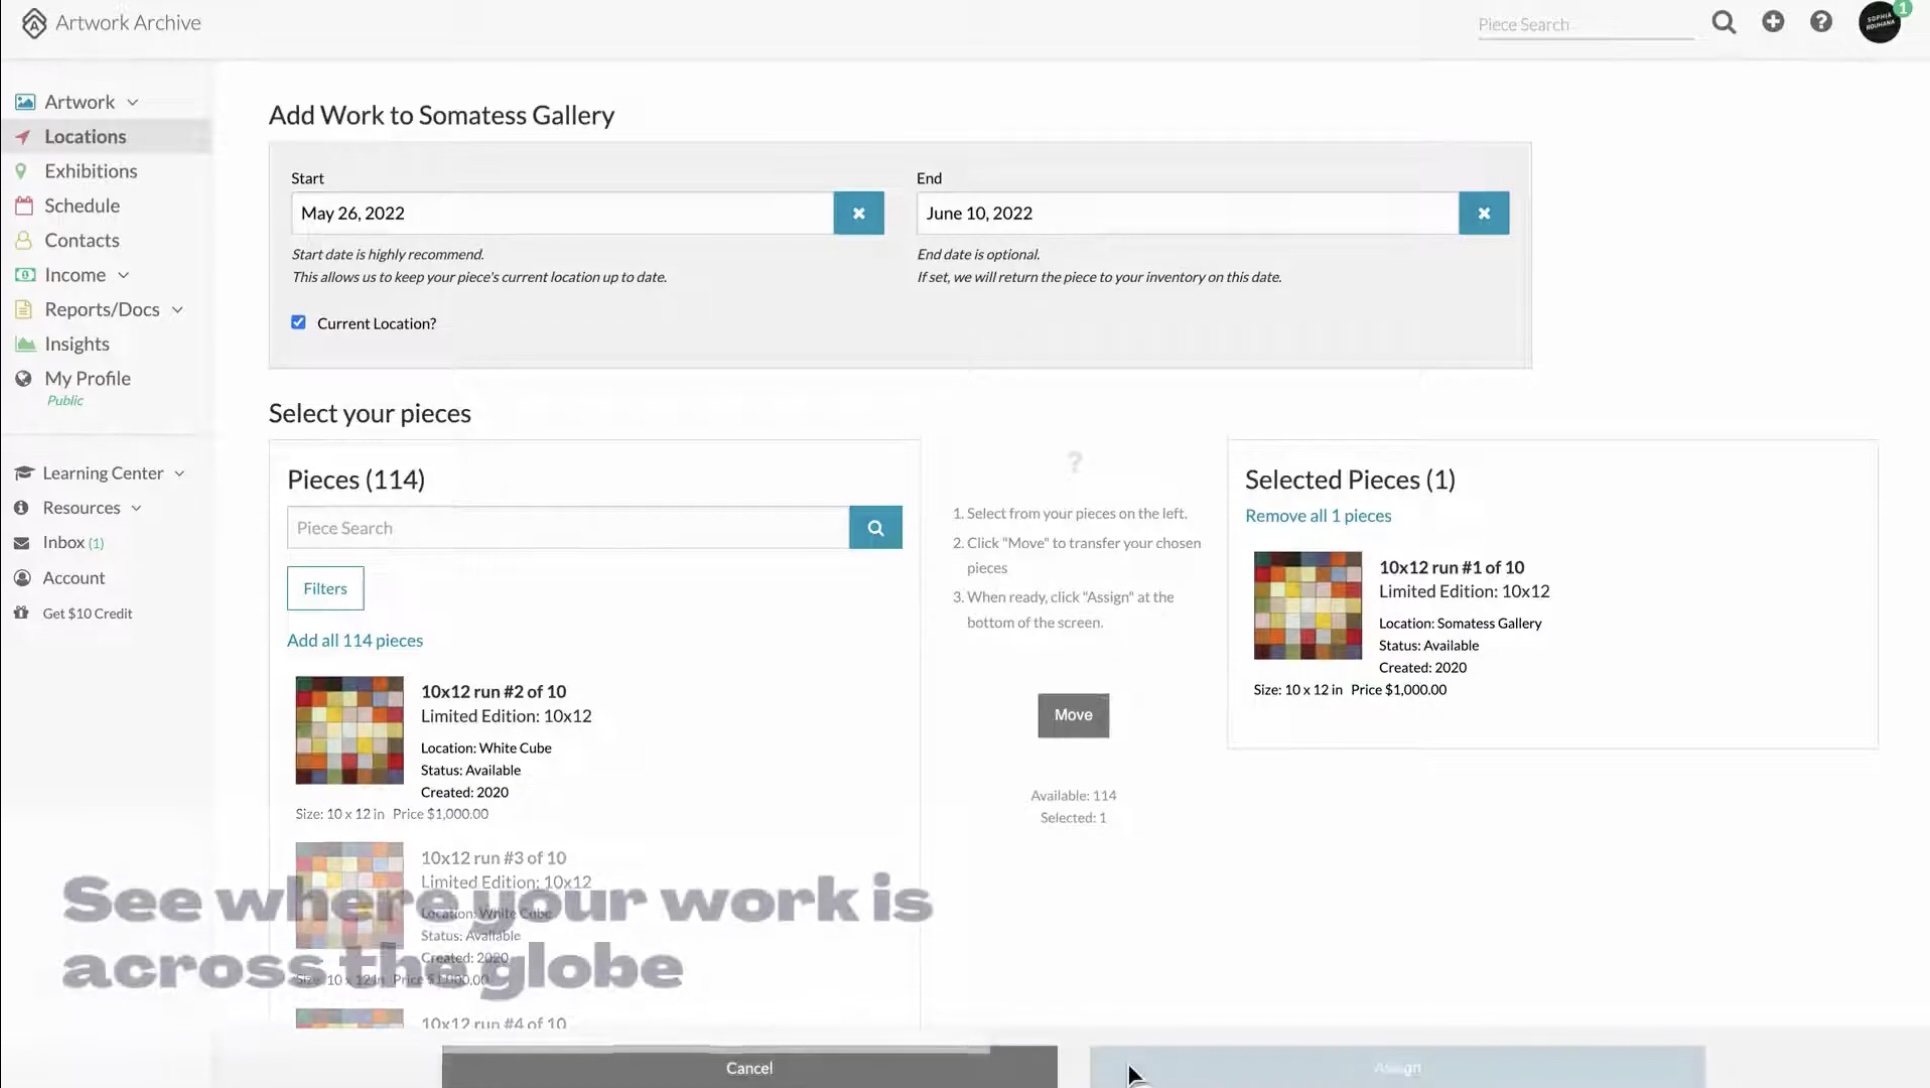Click the Pieces panel search magnifier button
The width and height of the screenshot is (1930, 1088).
click(x=875, y=528)
